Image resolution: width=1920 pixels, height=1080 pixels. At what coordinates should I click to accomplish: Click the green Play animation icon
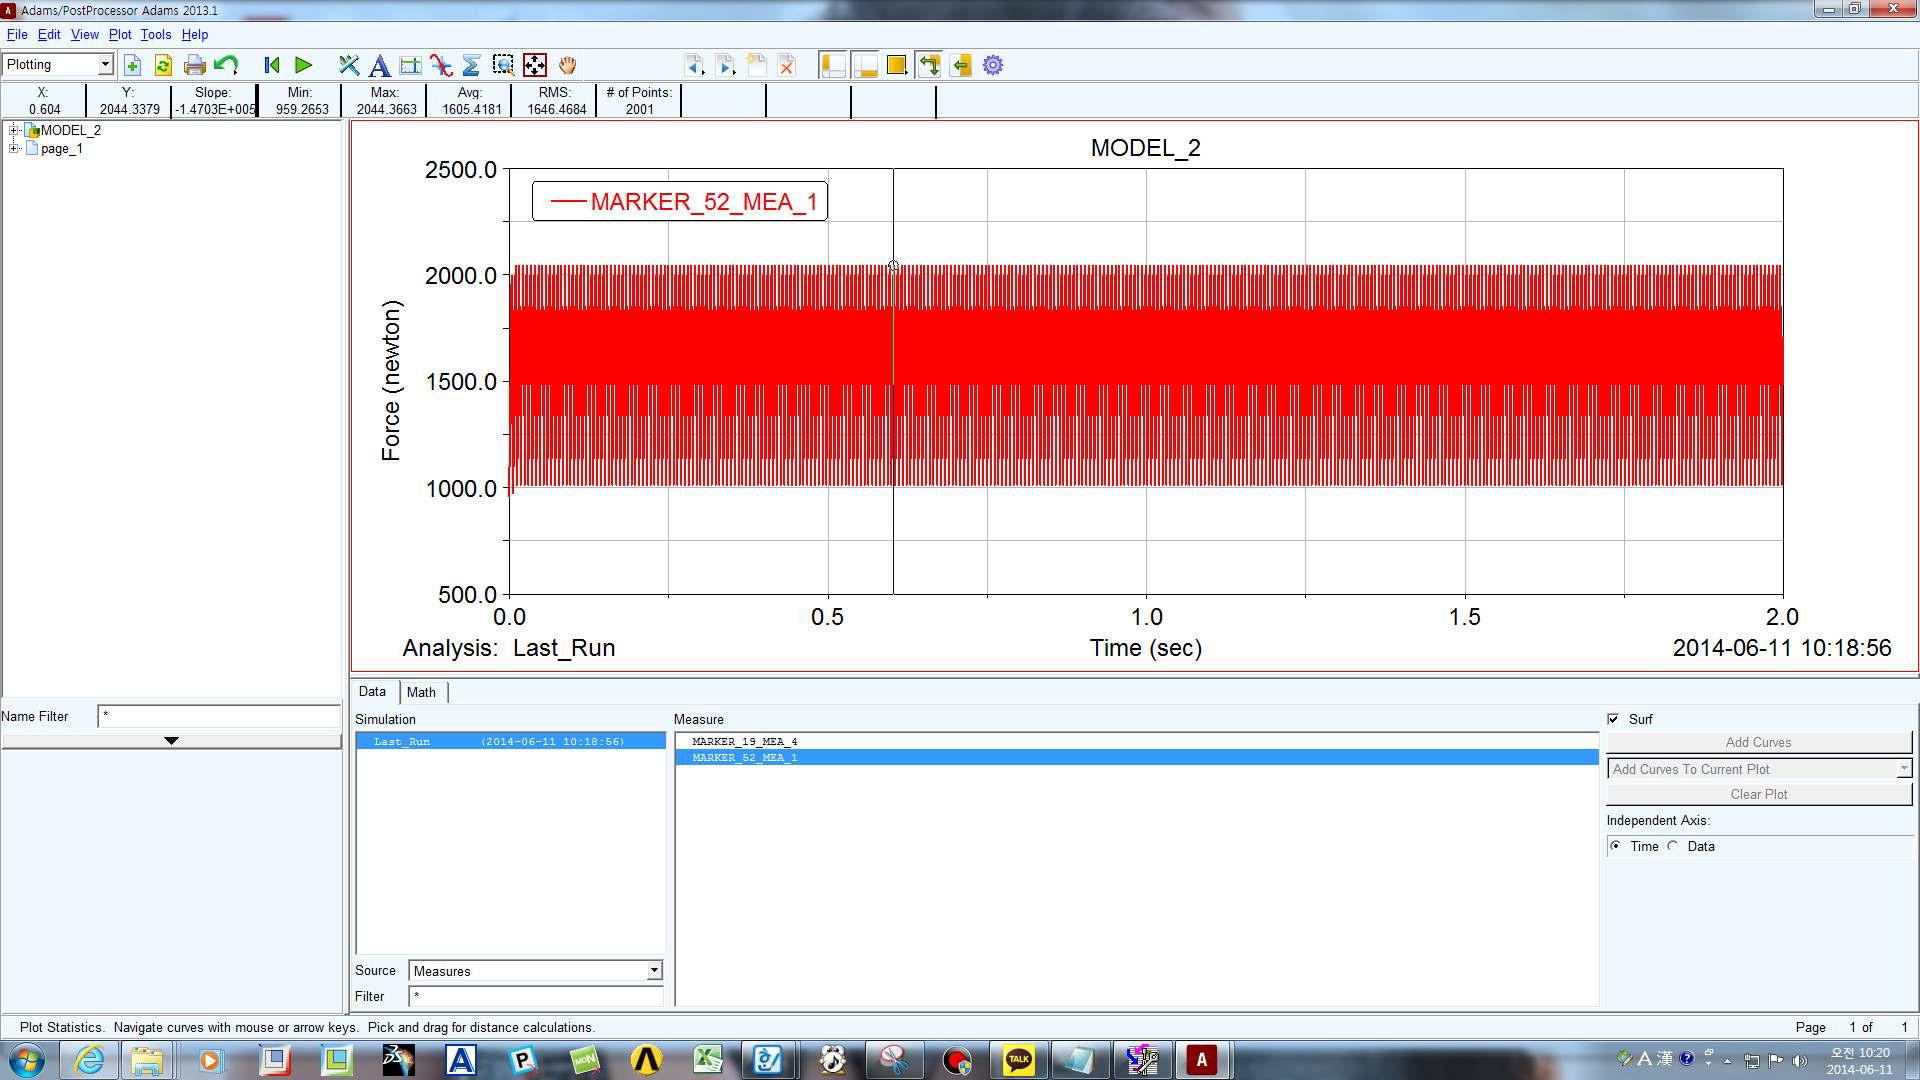pos(303,66)
